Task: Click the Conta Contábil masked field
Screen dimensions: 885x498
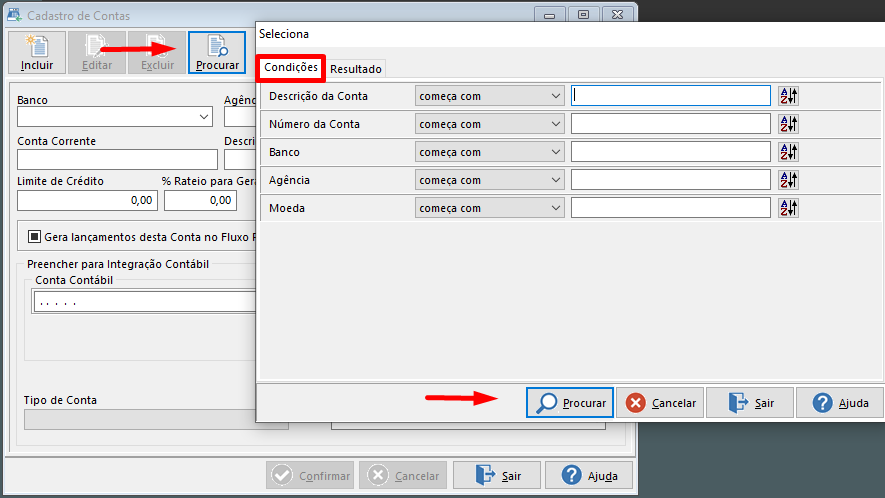Action: click(x=145, y=302)
